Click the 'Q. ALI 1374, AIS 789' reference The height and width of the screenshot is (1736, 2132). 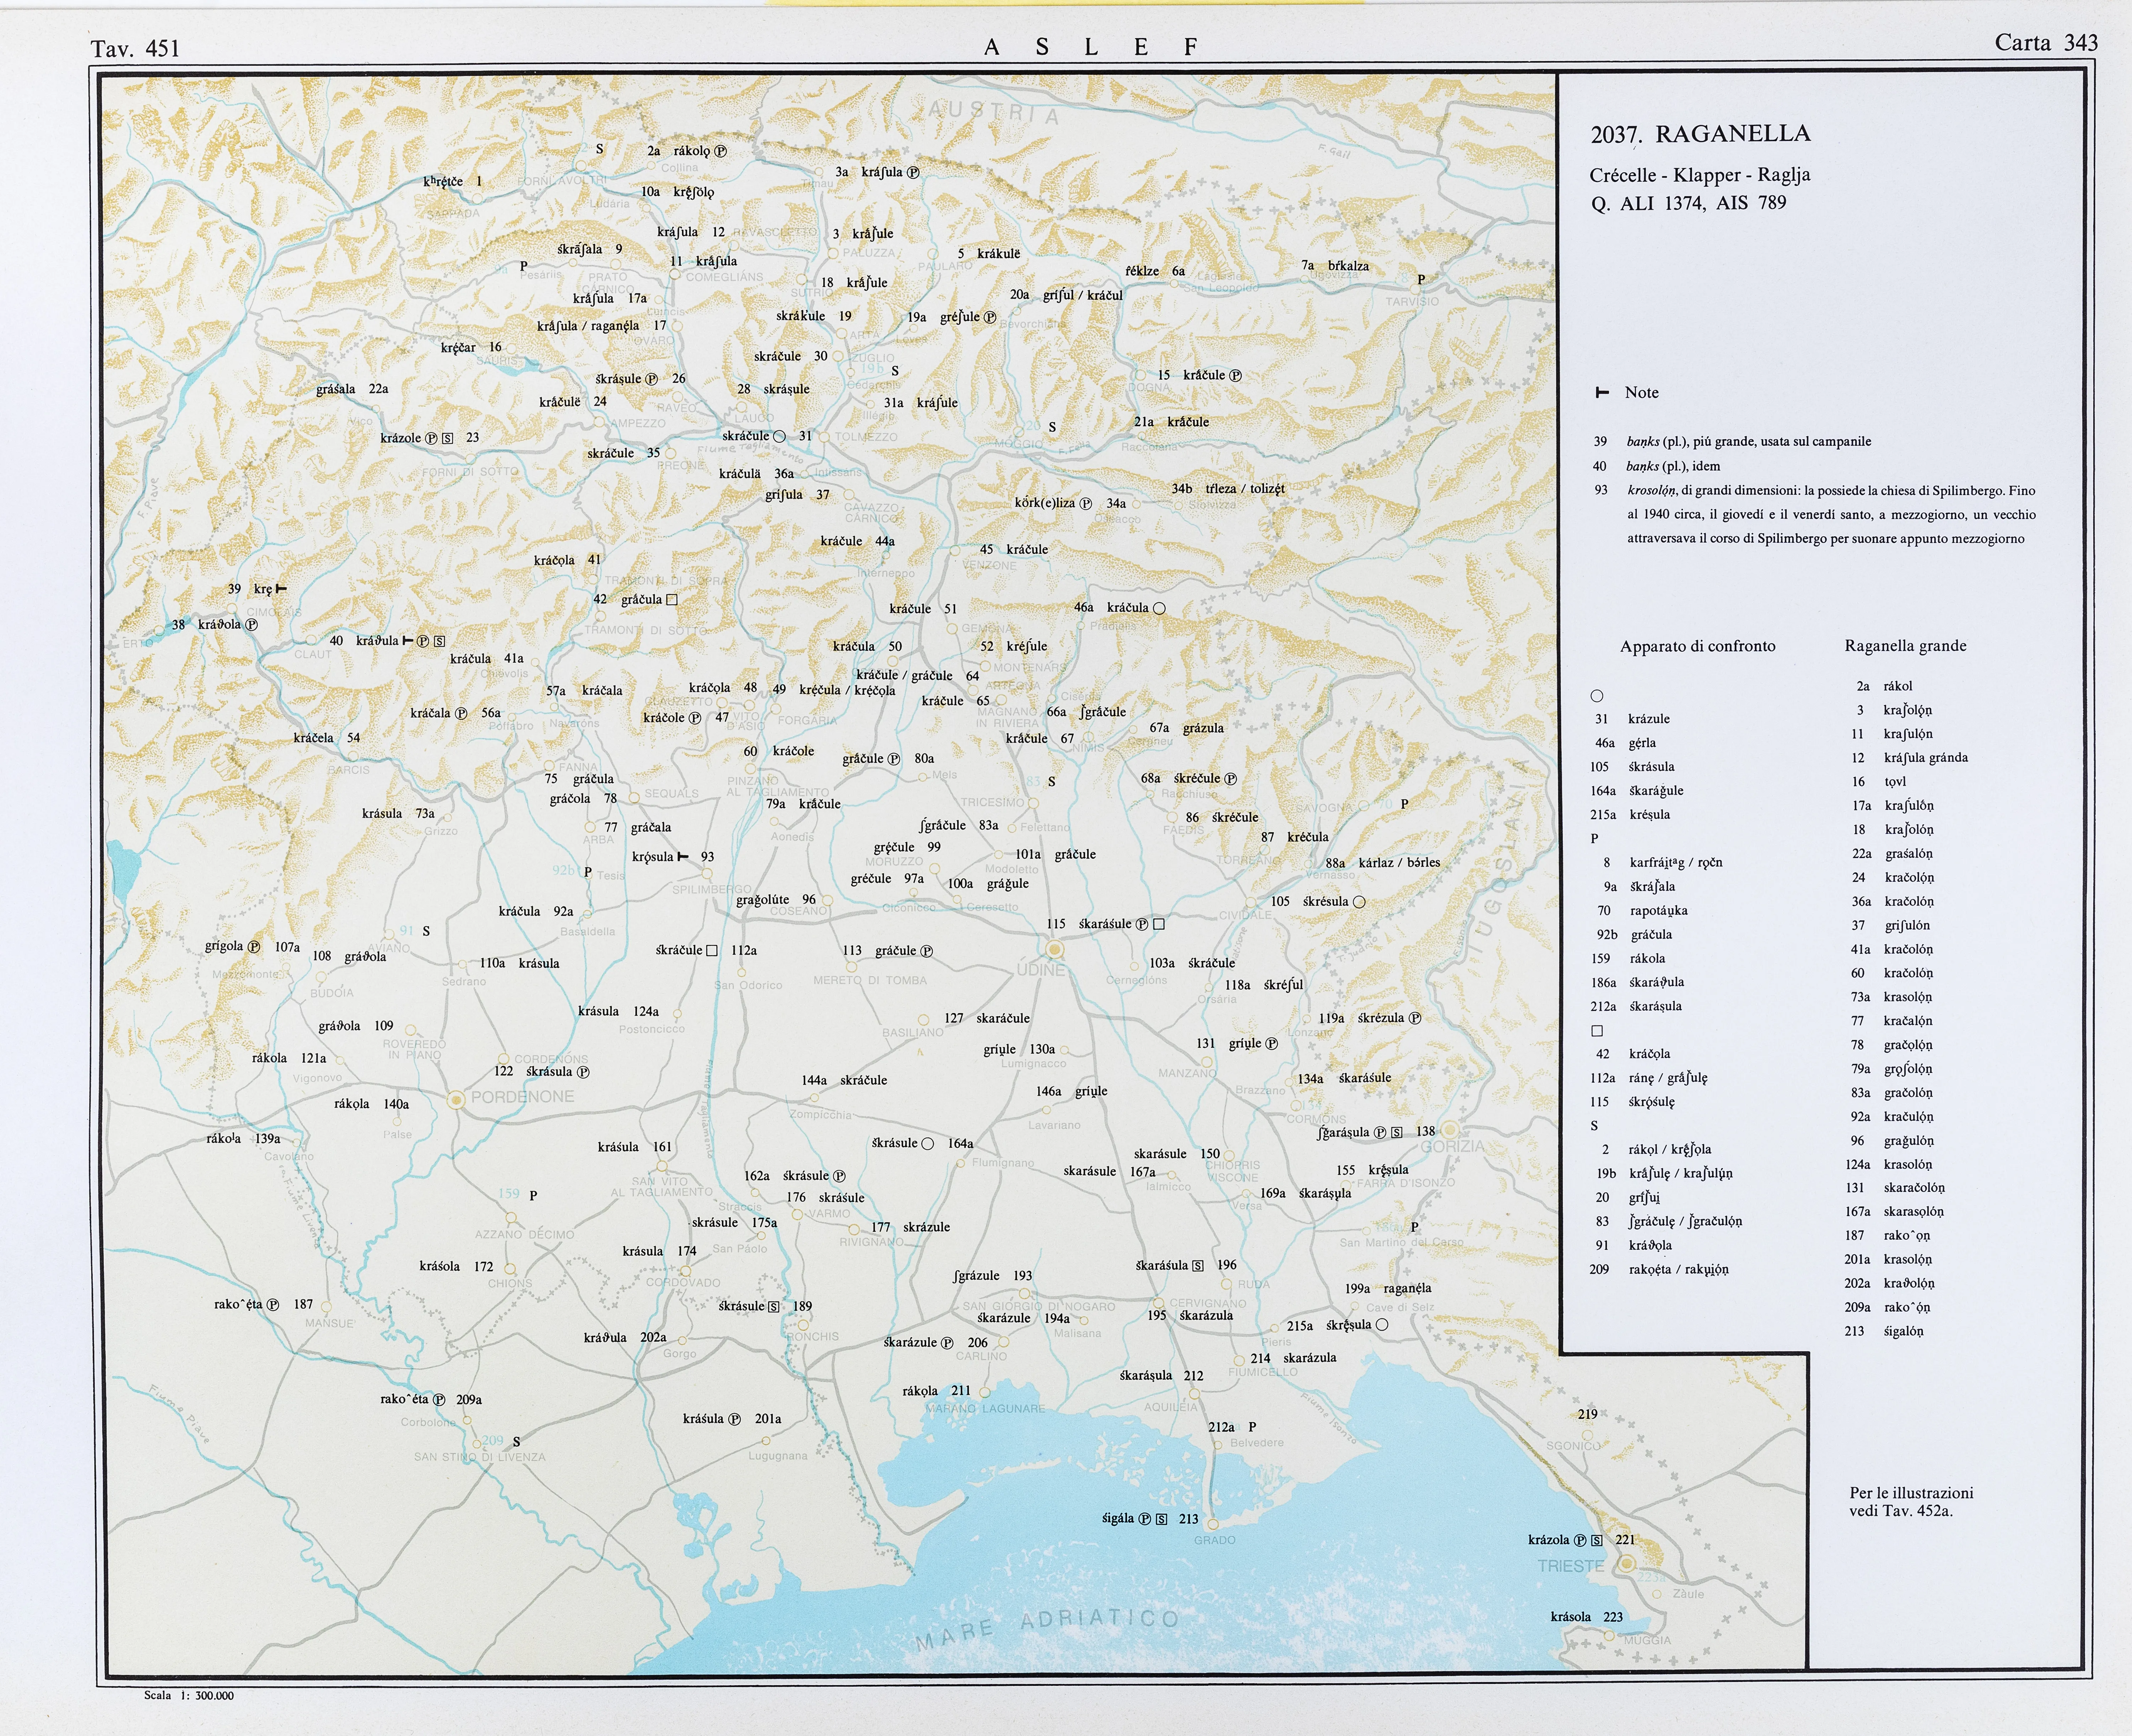[1688, 203]
